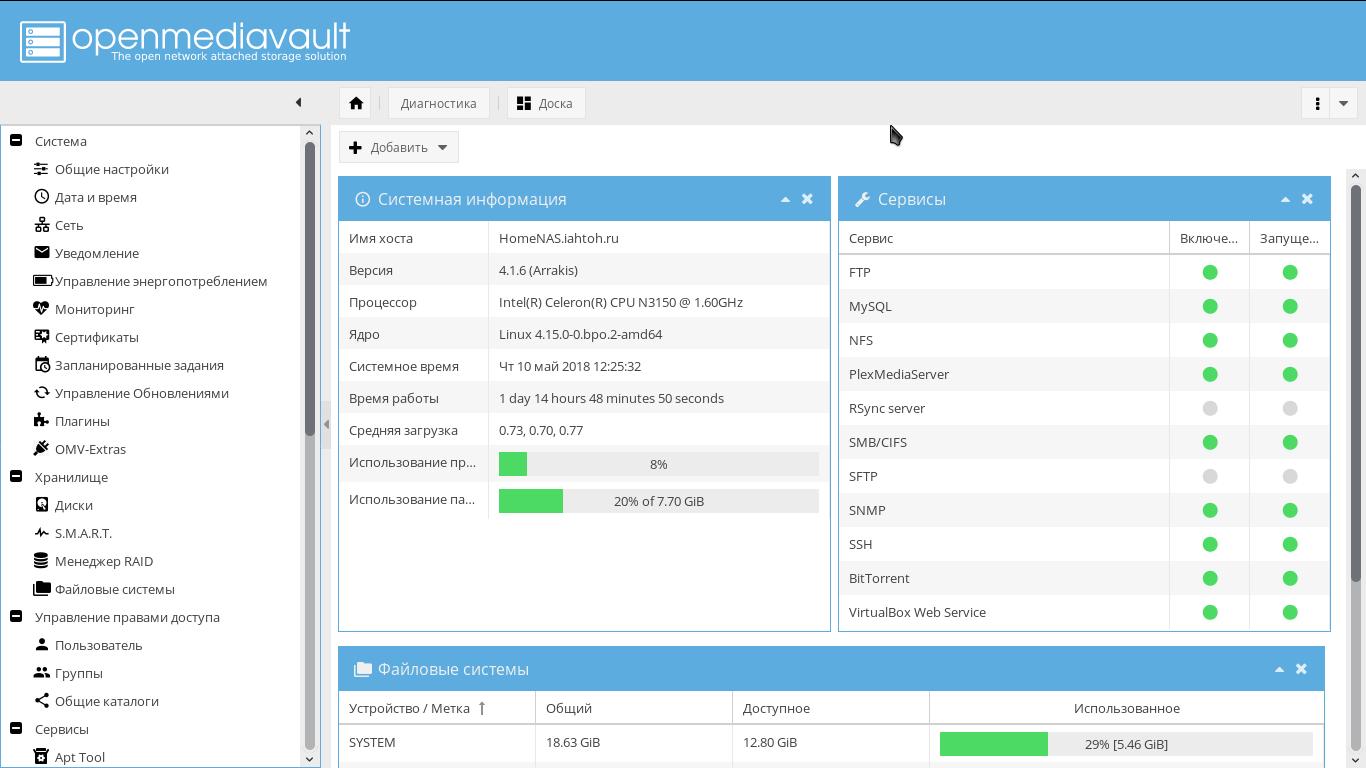Image resolution: width=1366 pixels, height=768 pixels.
Task: Click the Сертификаты certificate icon
Action: [x=41, y=337]
